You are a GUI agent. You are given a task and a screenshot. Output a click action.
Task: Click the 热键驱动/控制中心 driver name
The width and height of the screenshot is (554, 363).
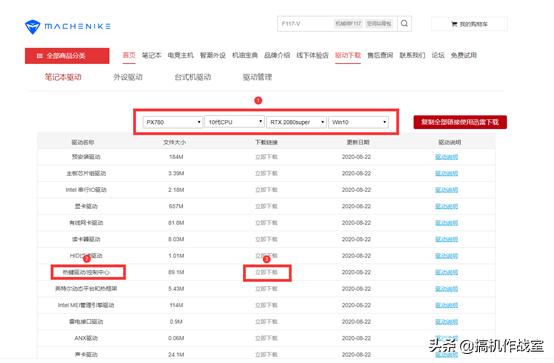(x=86, y=273)
